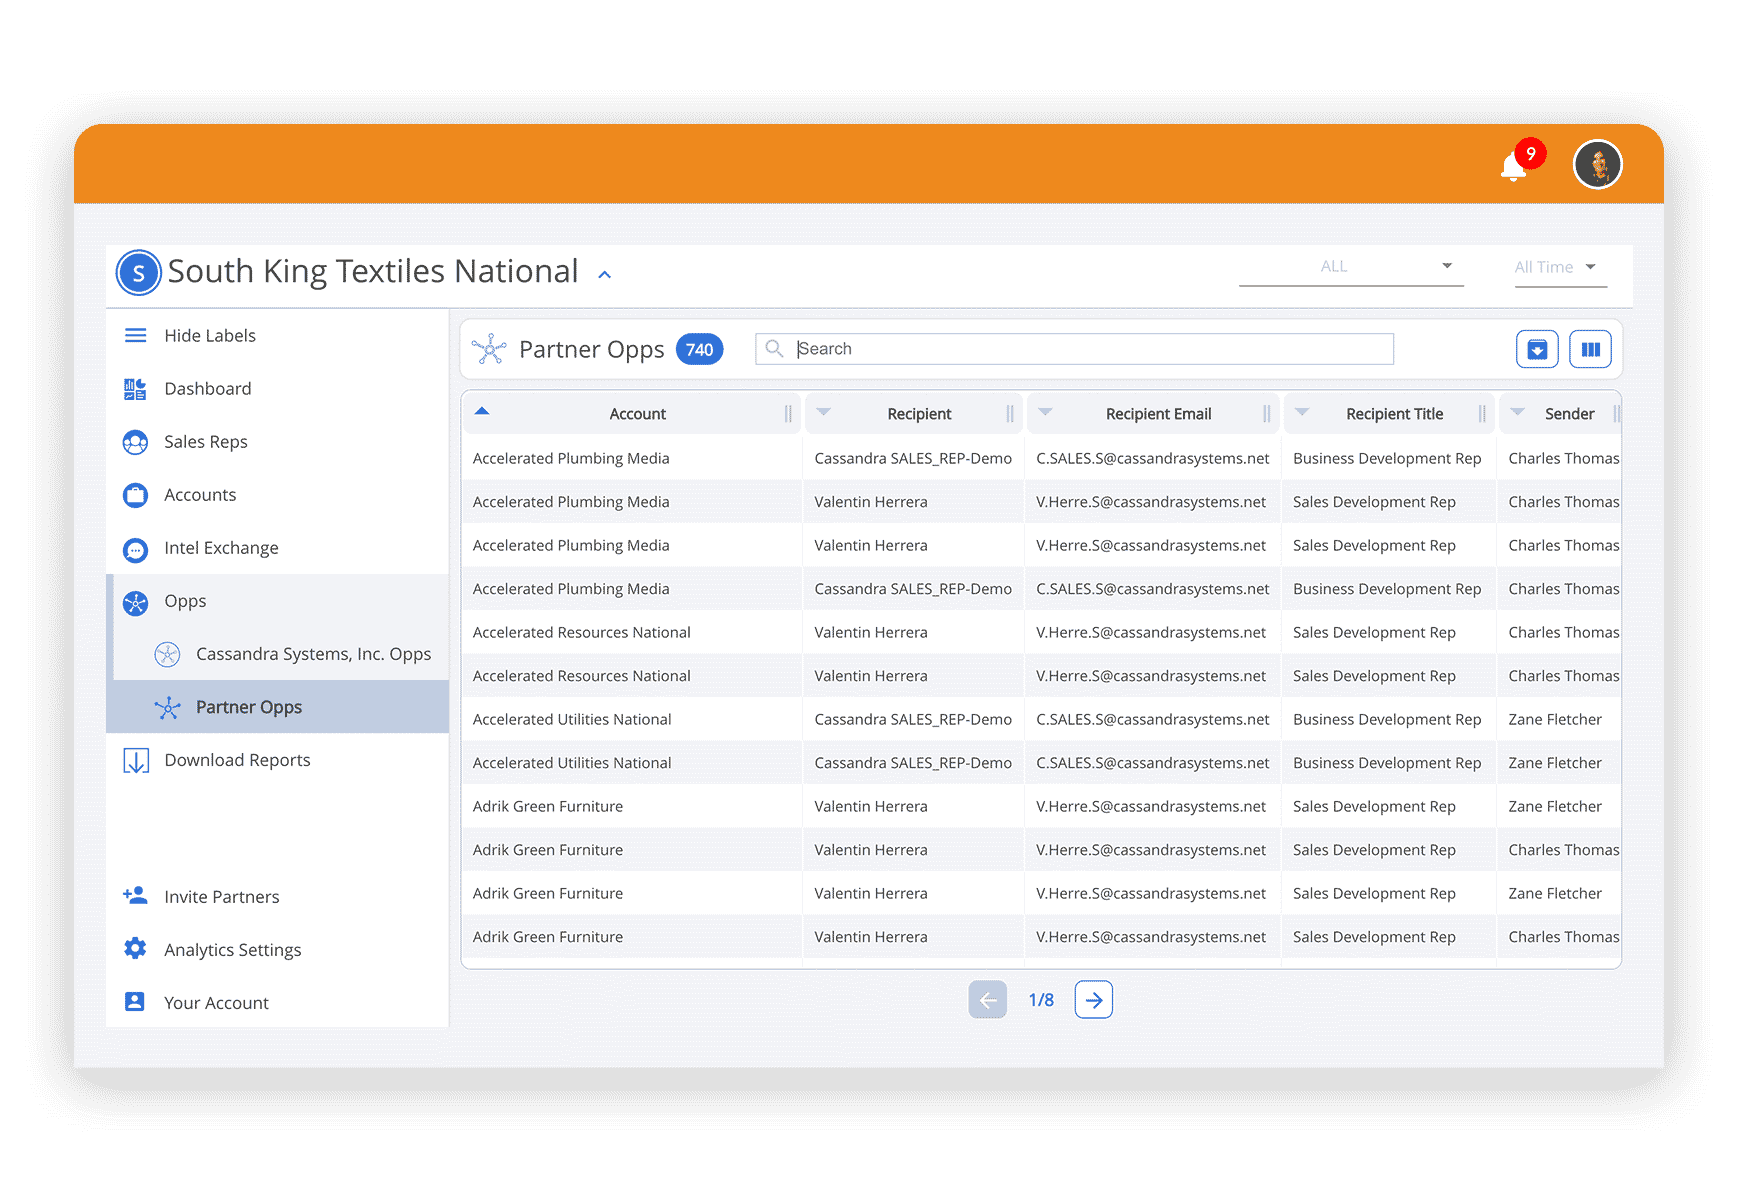Click the 1/8 page indicator
Screen dimensions: 1744x1191
(1041, 1000)
